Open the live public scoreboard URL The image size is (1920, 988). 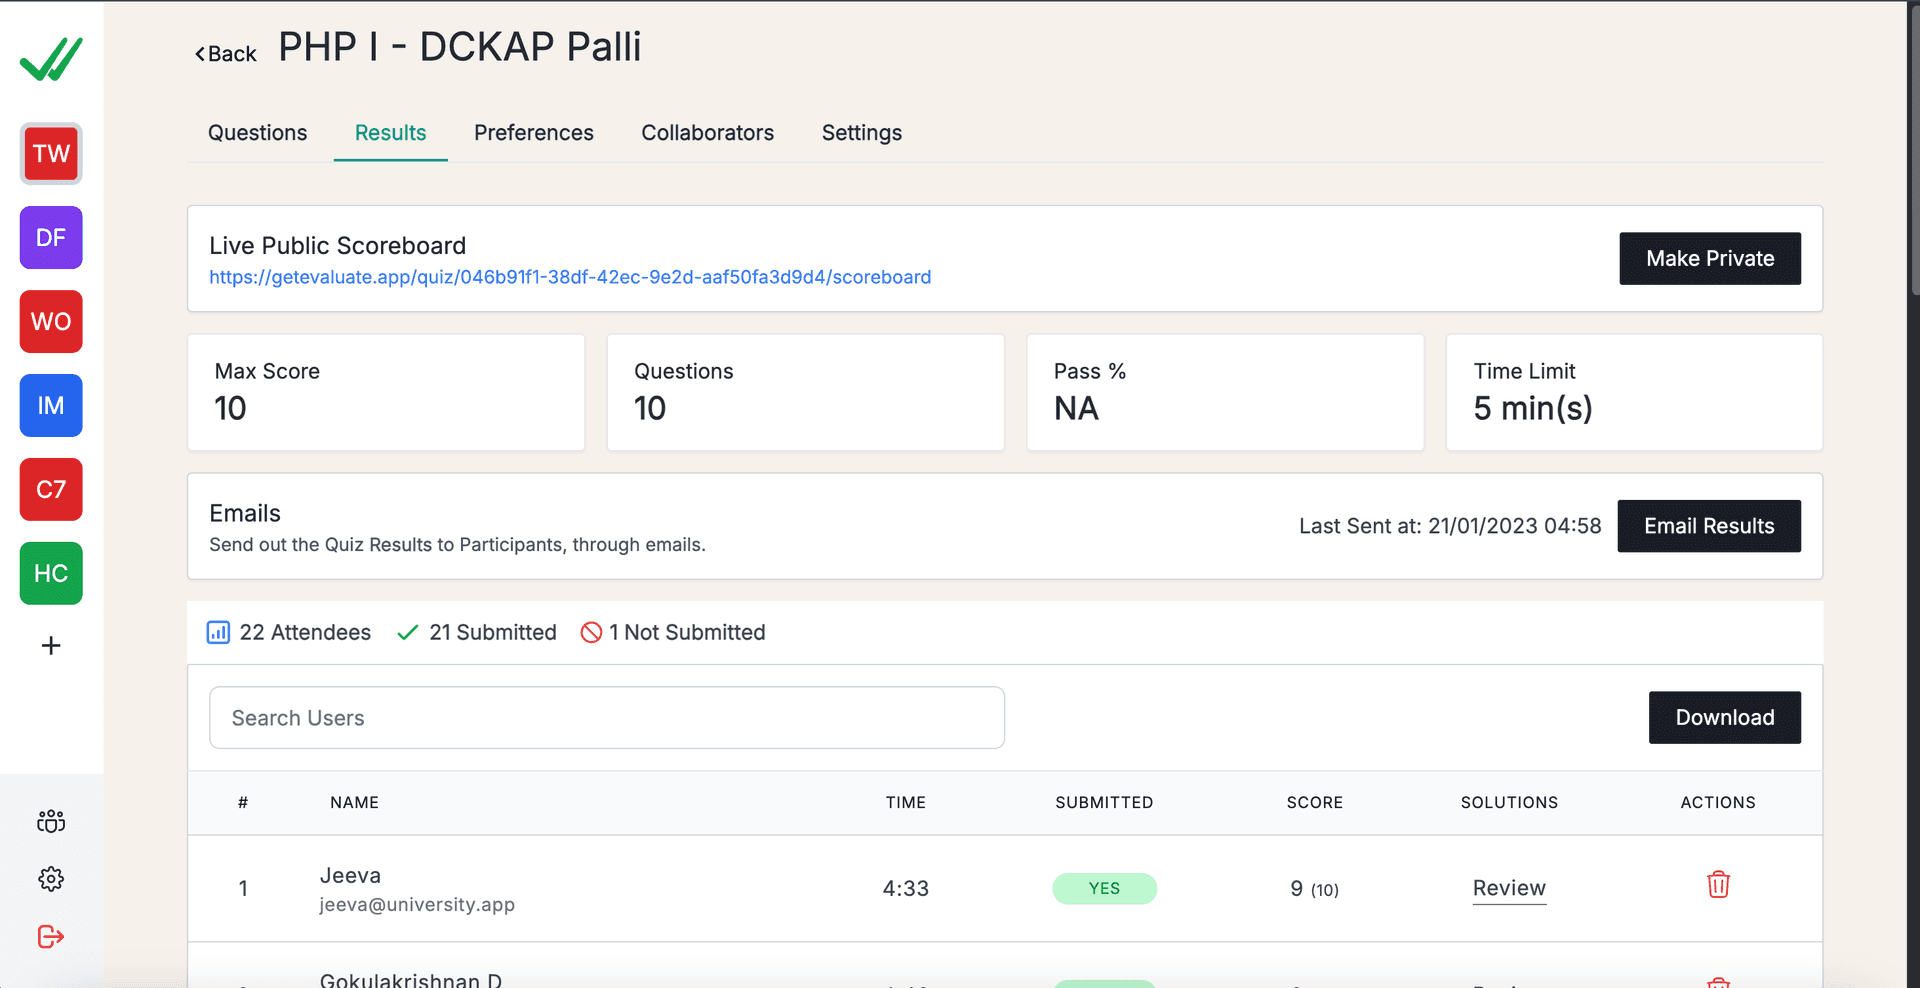570,277
